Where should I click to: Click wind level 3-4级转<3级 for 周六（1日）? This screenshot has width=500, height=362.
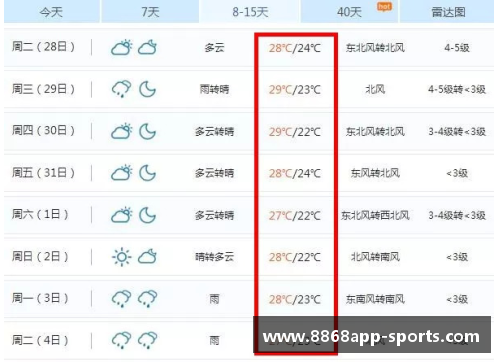pyautogui.click(x=457, y=215)
